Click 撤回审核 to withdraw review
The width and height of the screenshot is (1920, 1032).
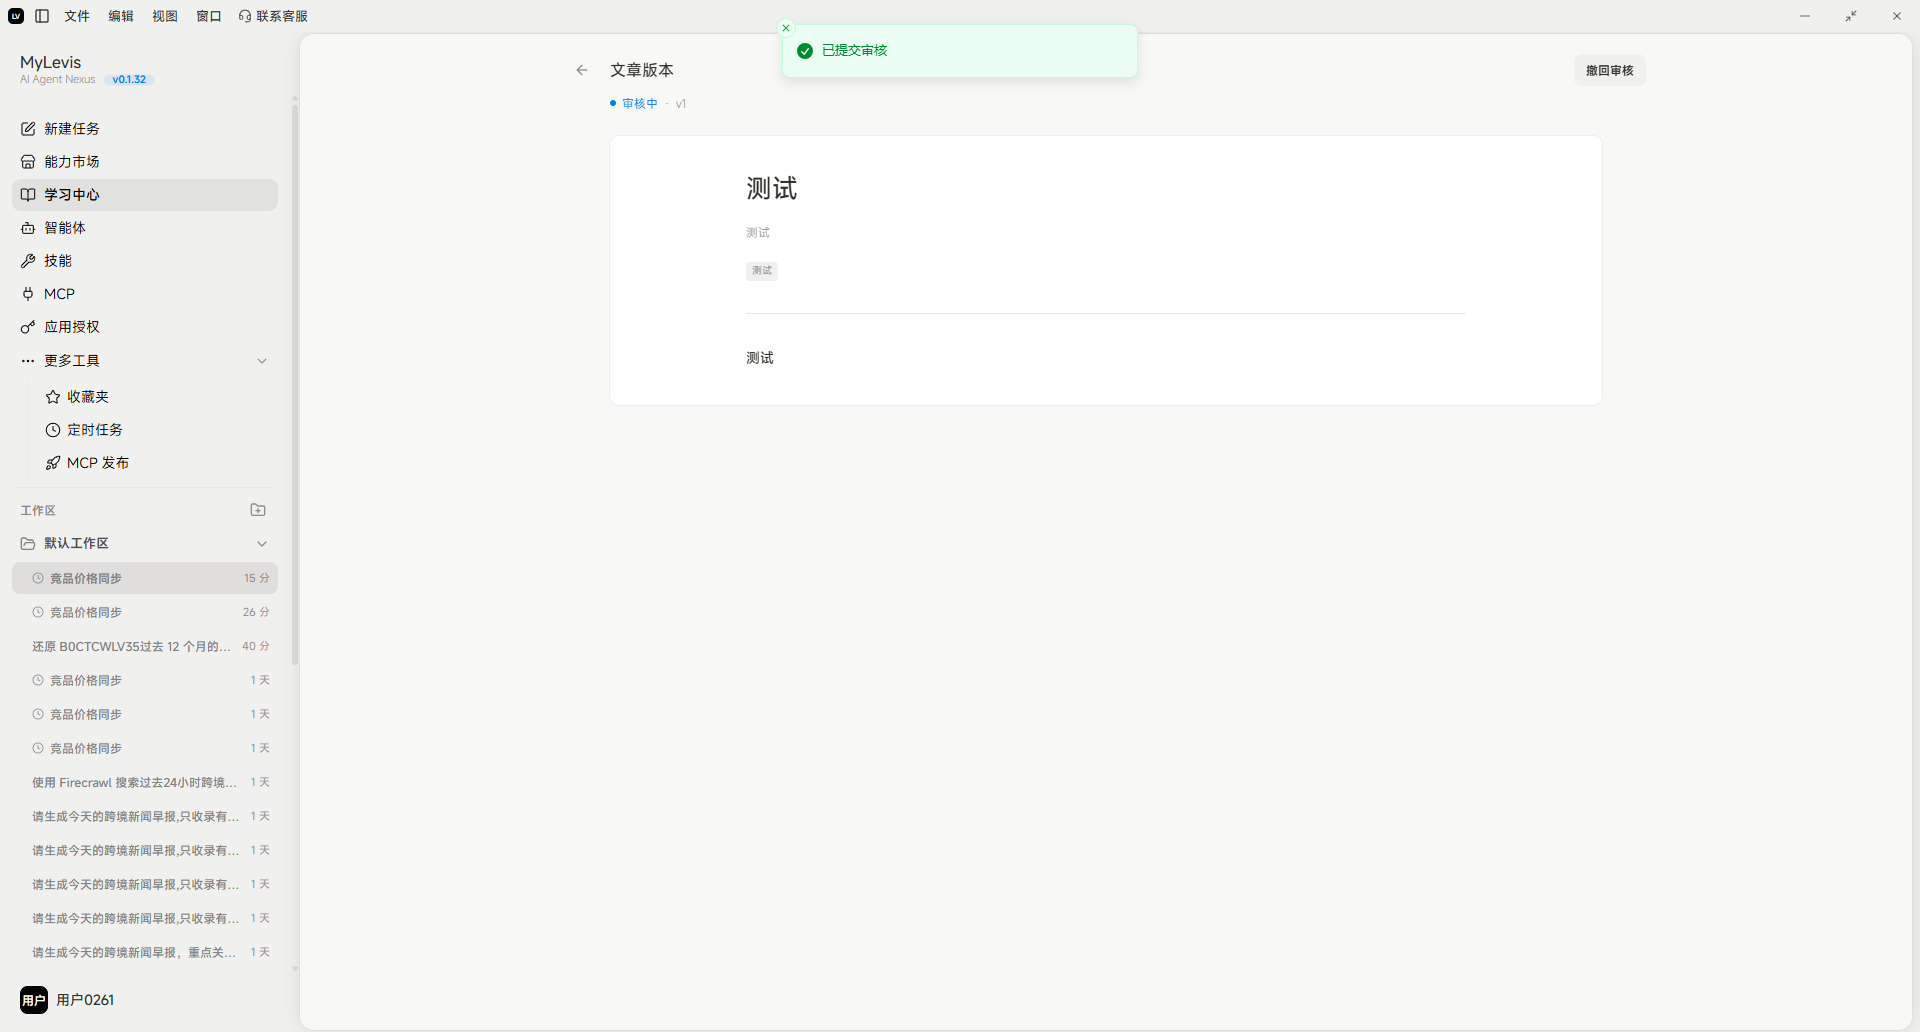click(x=1610, y=70)
